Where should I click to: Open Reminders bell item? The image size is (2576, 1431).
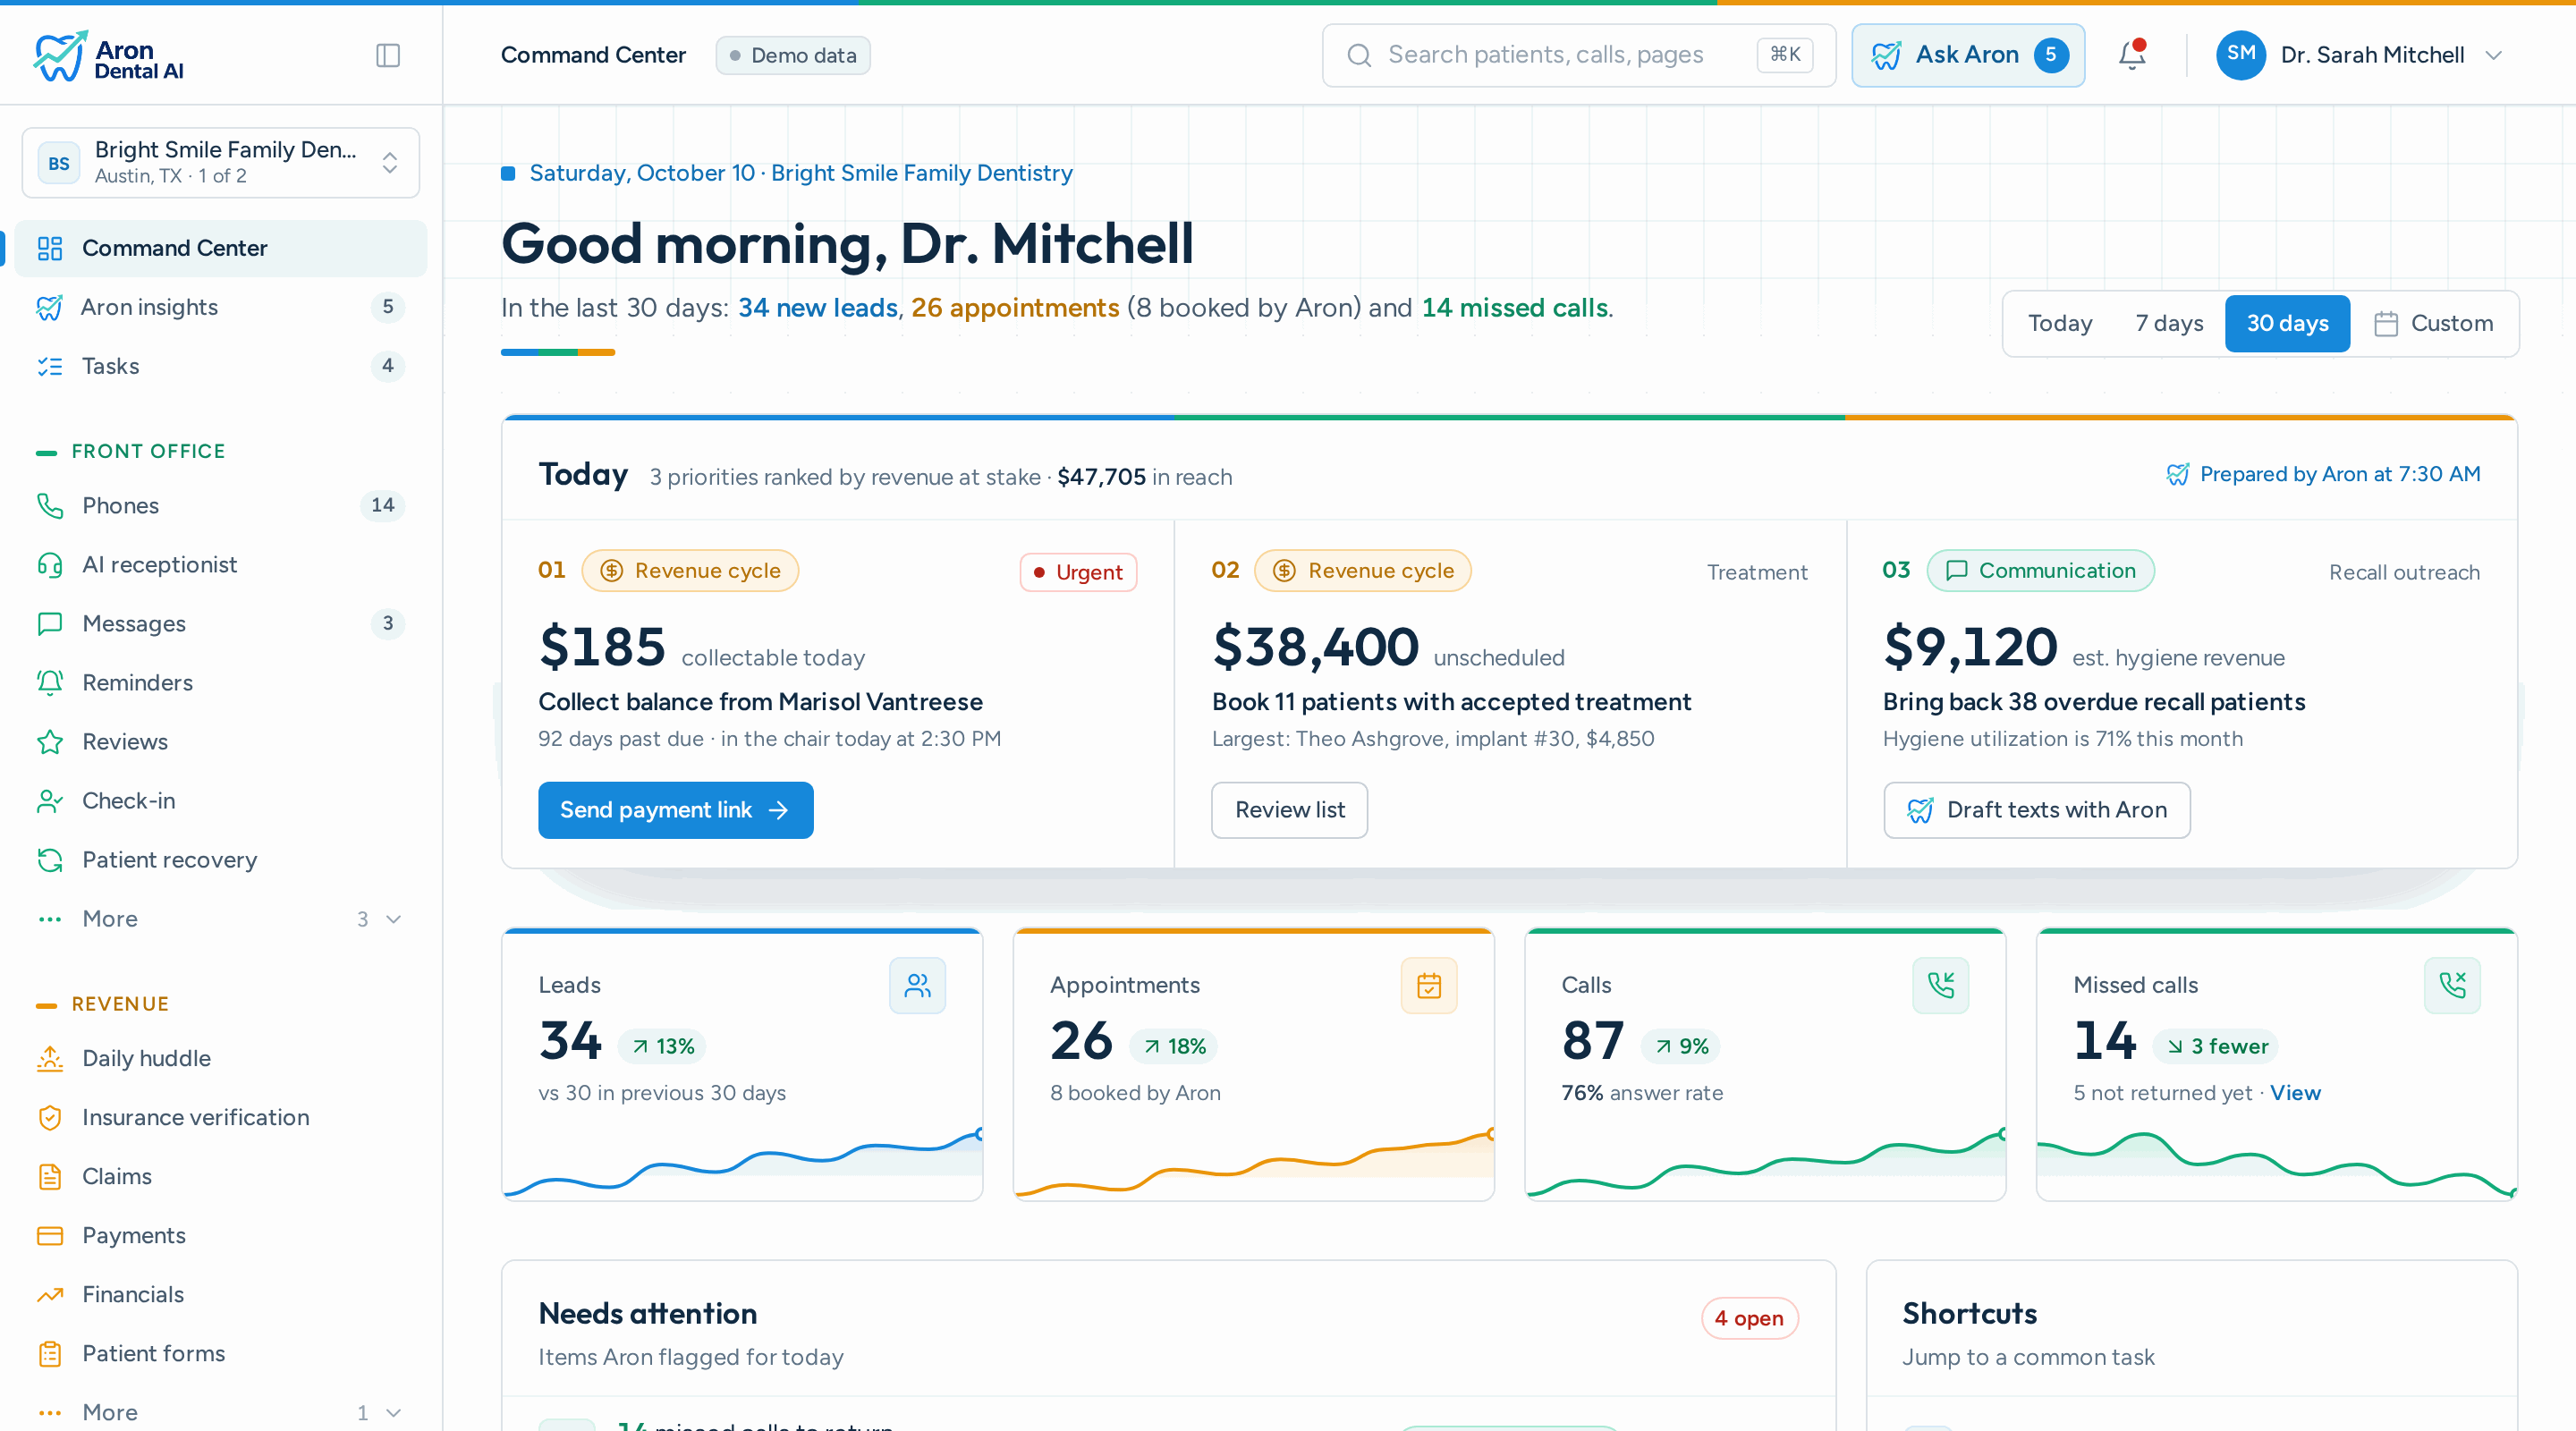pyautogui.click(x=220, y=682)
